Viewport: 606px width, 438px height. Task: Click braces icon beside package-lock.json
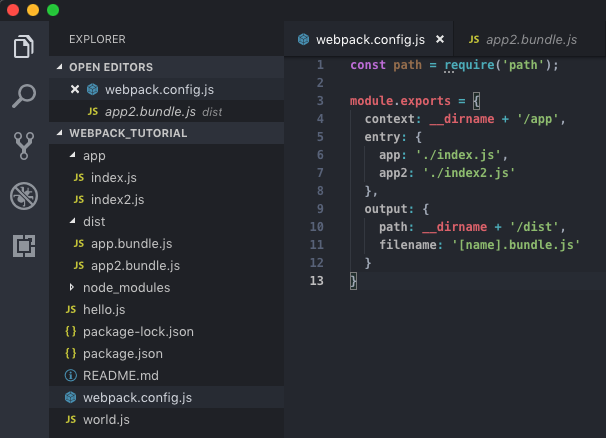click(71, 331)
